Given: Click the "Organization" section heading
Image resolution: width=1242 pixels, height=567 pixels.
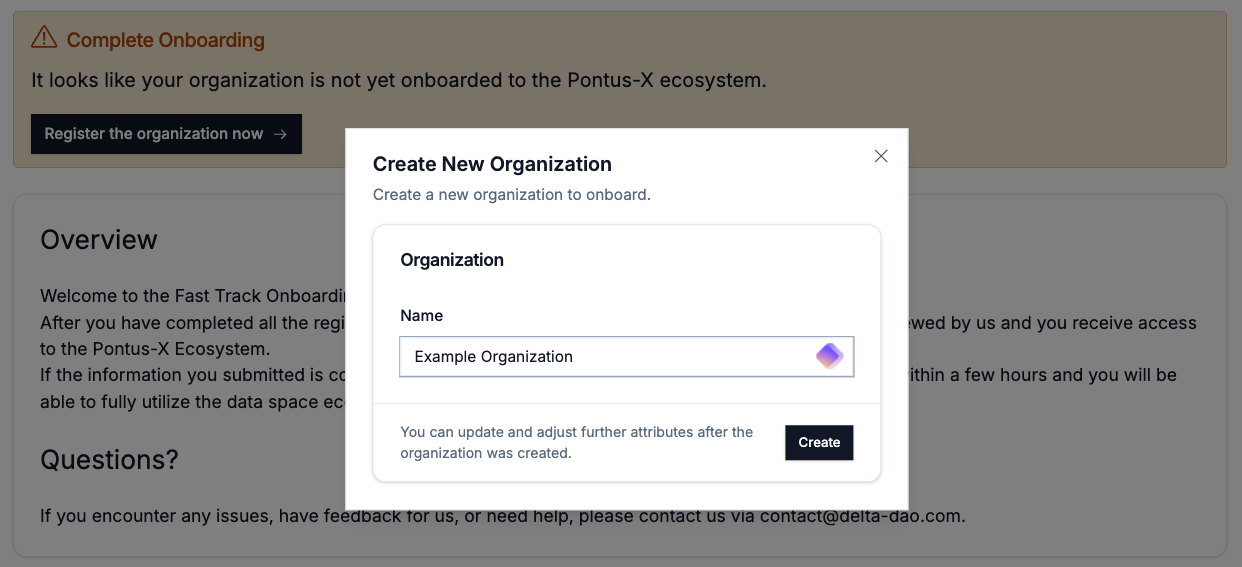Looking at the screenshot, I should [x=452, y=260].
